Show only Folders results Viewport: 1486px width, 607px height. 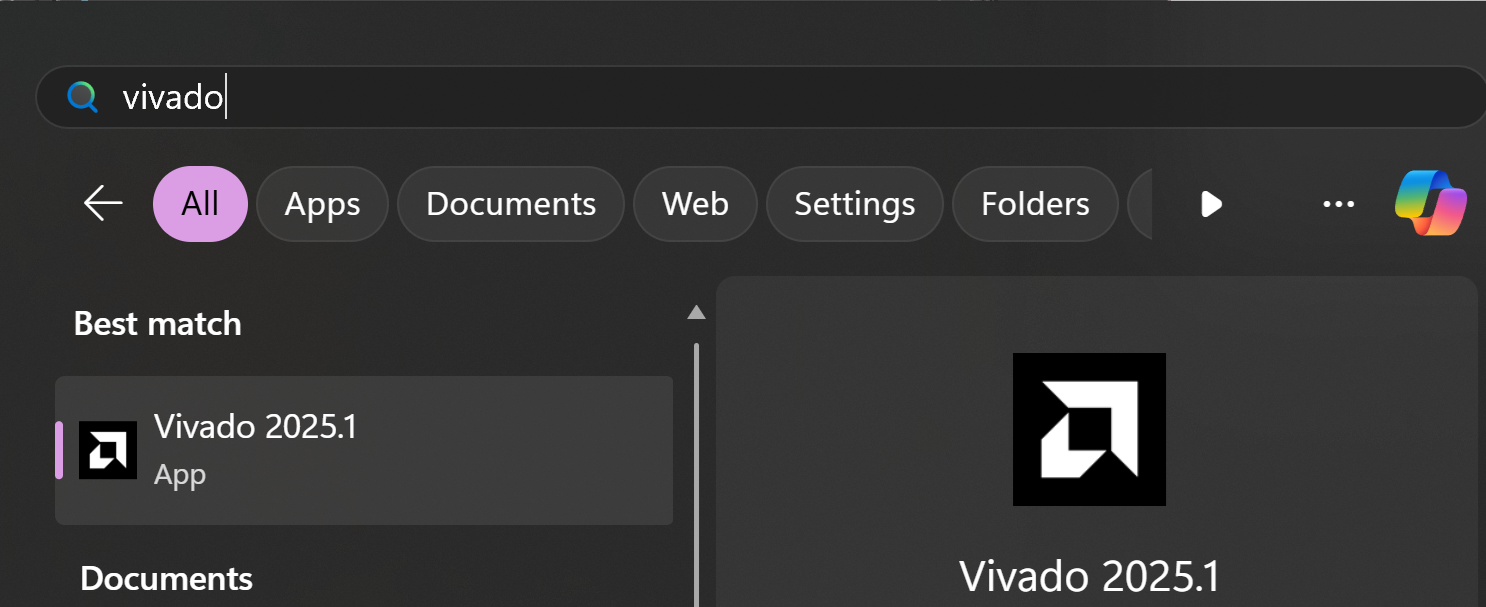[x=1035, y=204]
